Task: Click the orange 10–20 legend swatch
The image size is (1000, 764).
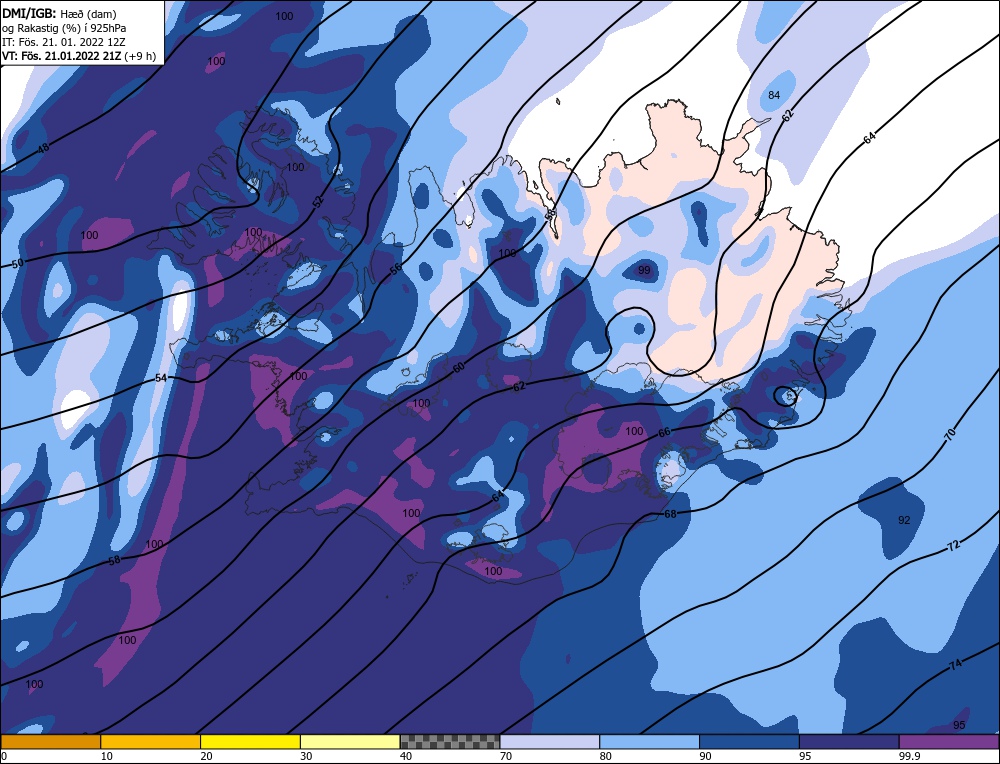Action: point(151,741)
